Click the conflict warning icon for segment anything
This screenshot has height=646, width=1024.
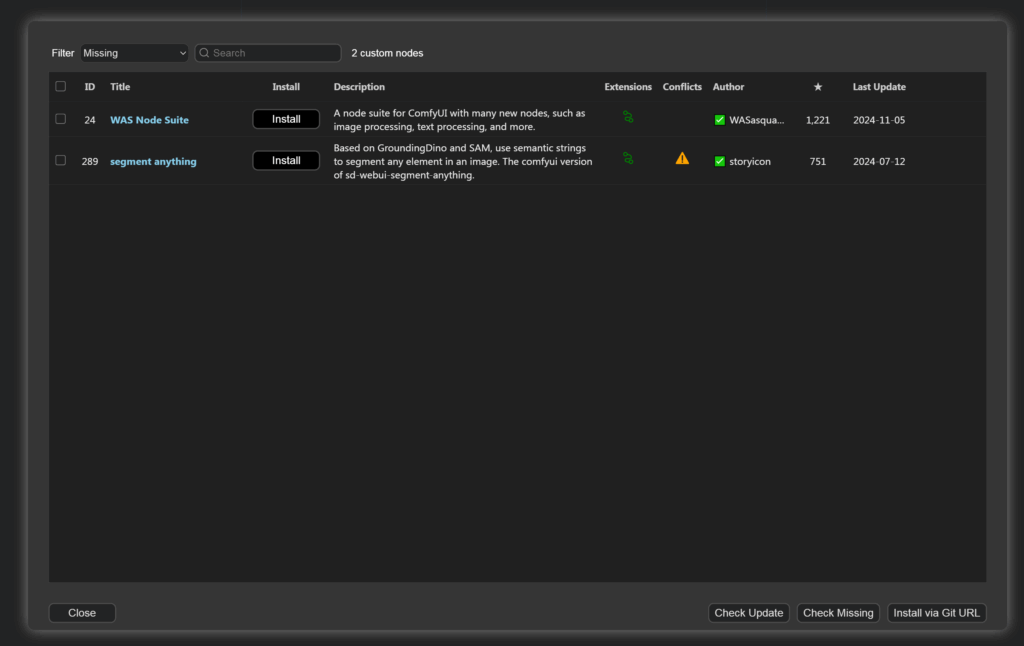682,158
